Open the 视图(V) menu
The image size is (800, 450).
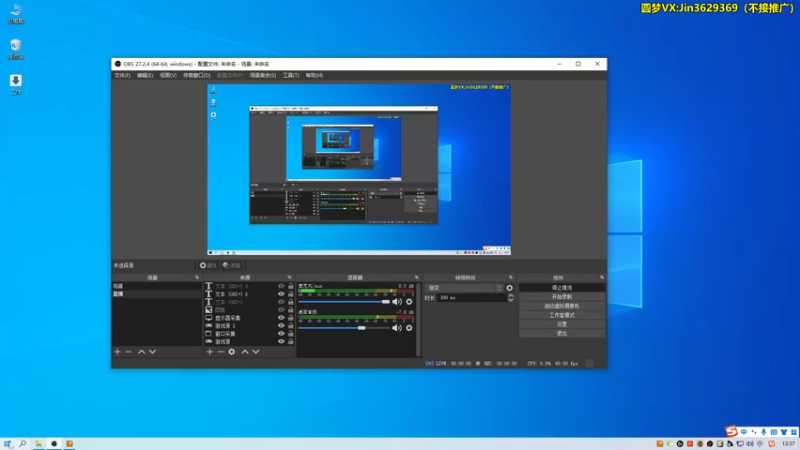(168, 75)
